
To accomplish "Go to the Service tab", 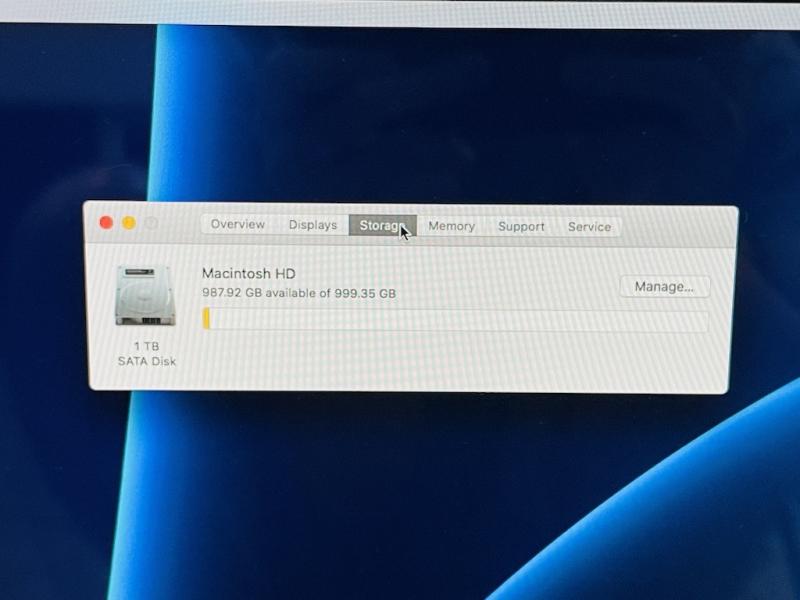I will point(589,227).
